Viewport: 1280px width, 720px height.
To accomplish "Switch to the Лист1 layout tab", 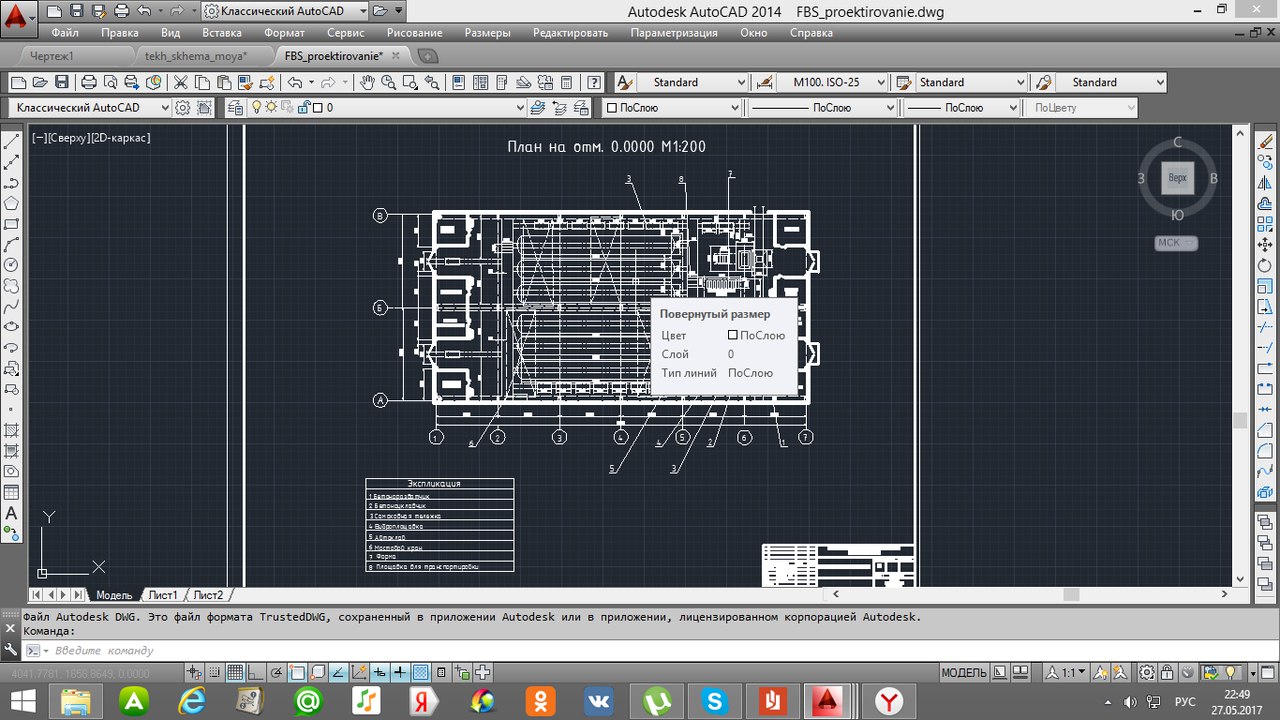I will coord(163,595).
